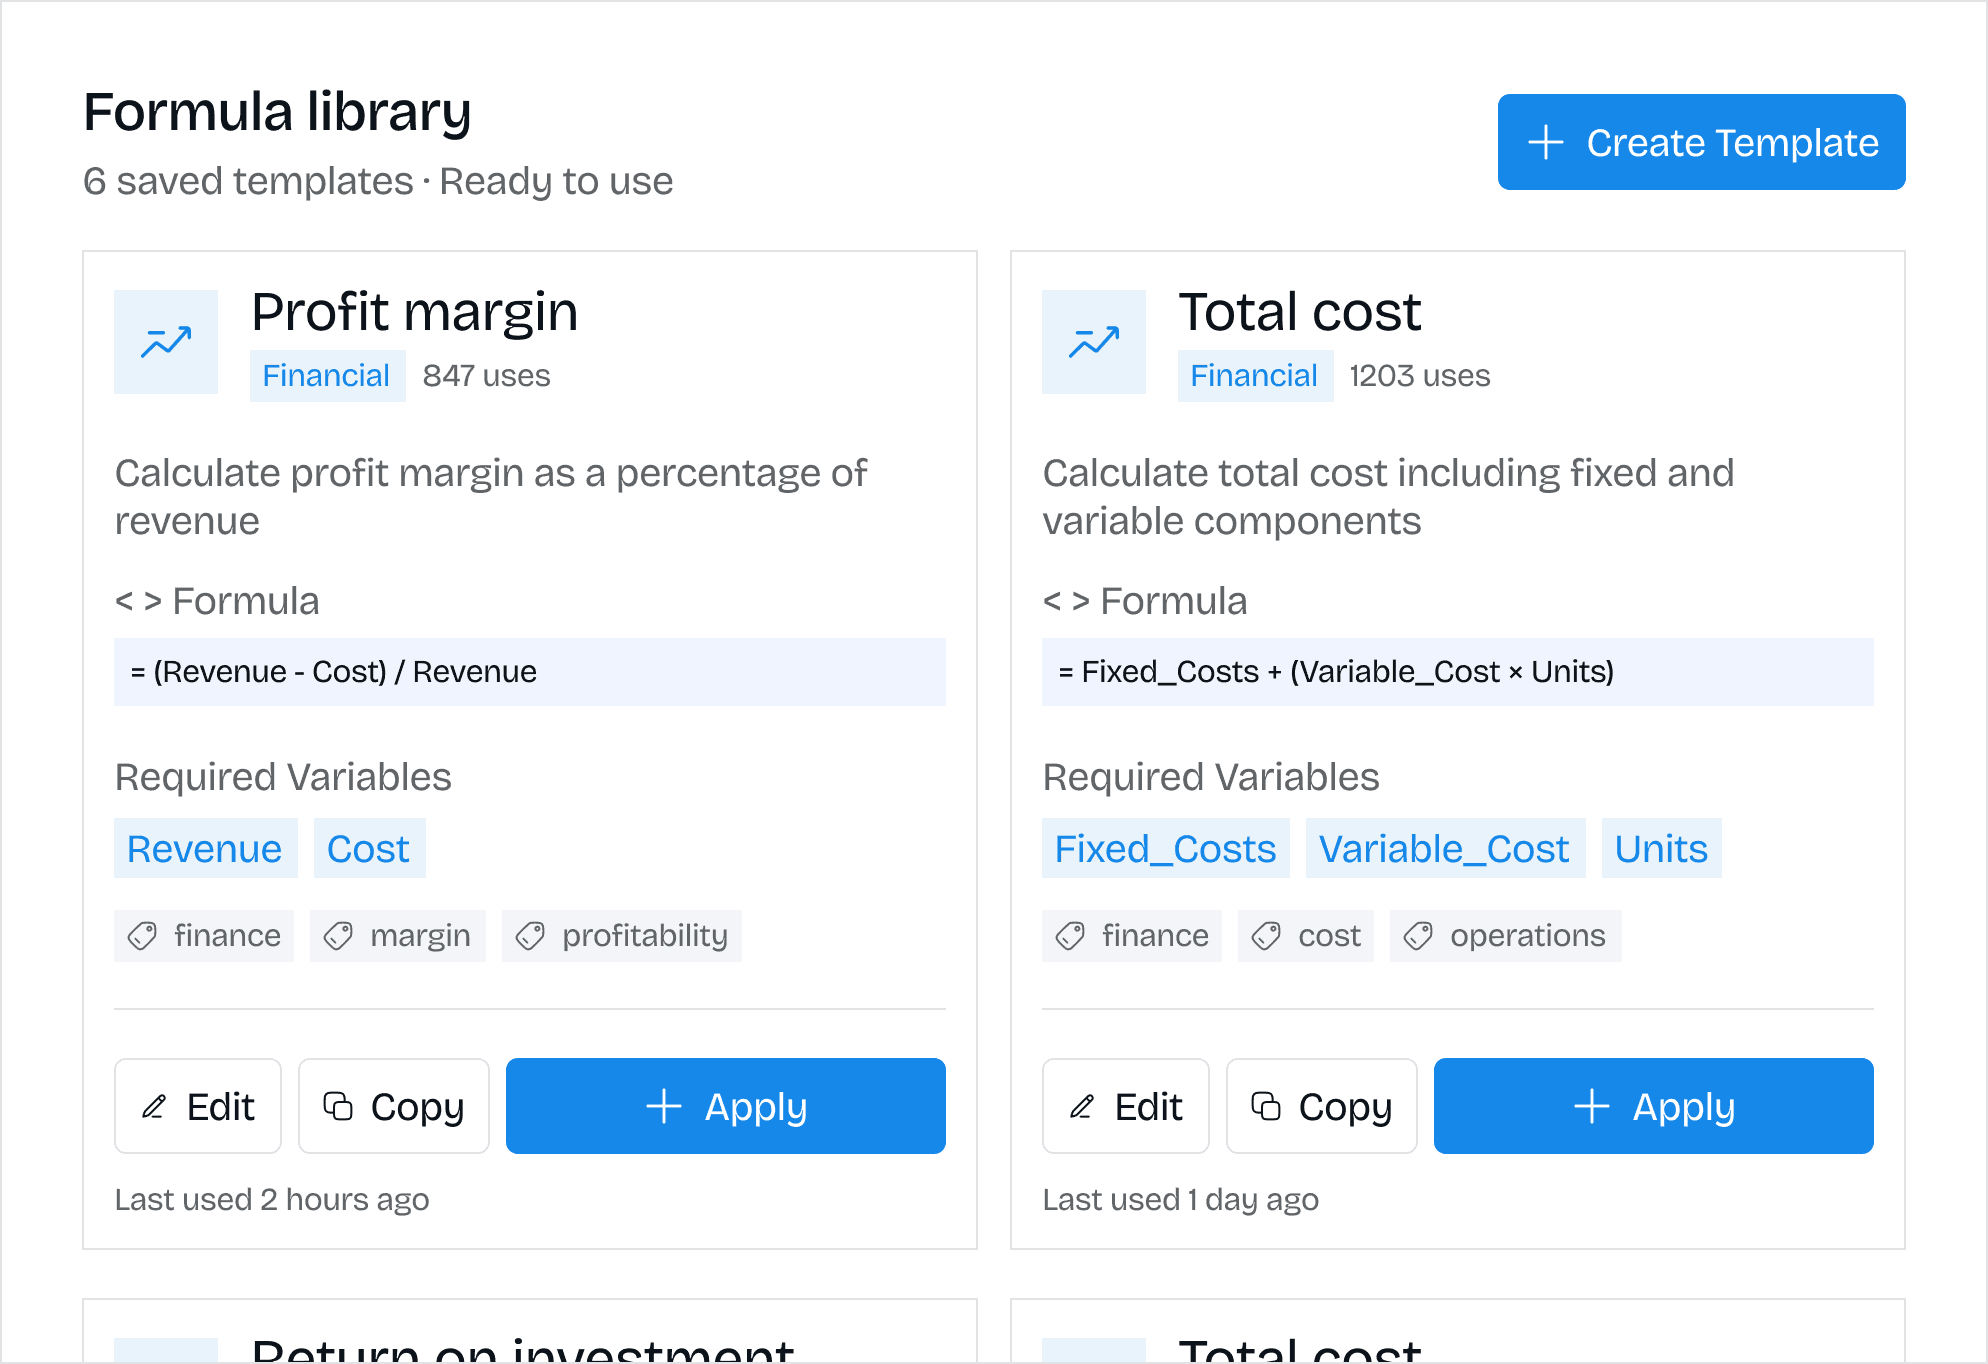This screenshot has height=1364, width=1988.
Task: Click the Profit margin formula code box
Action: (x=530, y=672)
